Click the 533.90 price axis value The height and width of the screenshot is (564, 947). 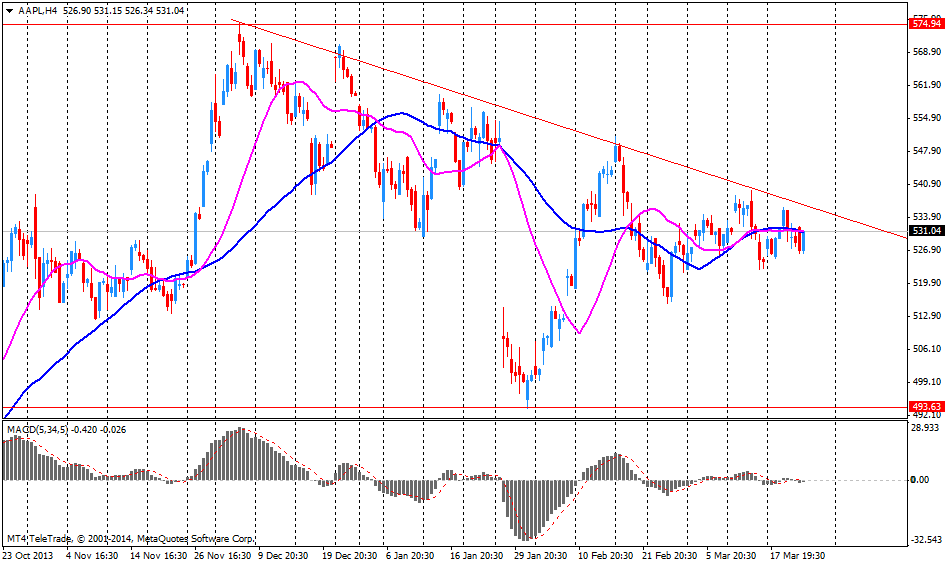[x=927, y=216]
